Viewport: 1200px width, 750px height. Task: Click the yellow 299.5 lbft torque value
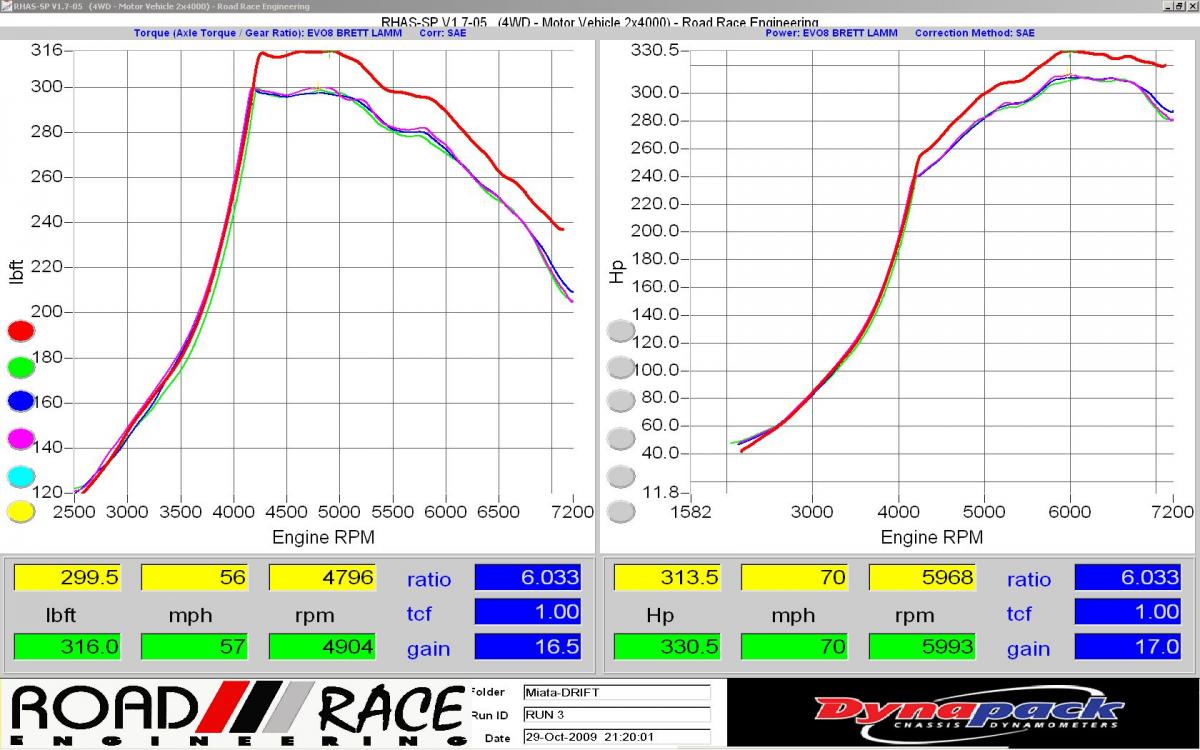point(68,577)
